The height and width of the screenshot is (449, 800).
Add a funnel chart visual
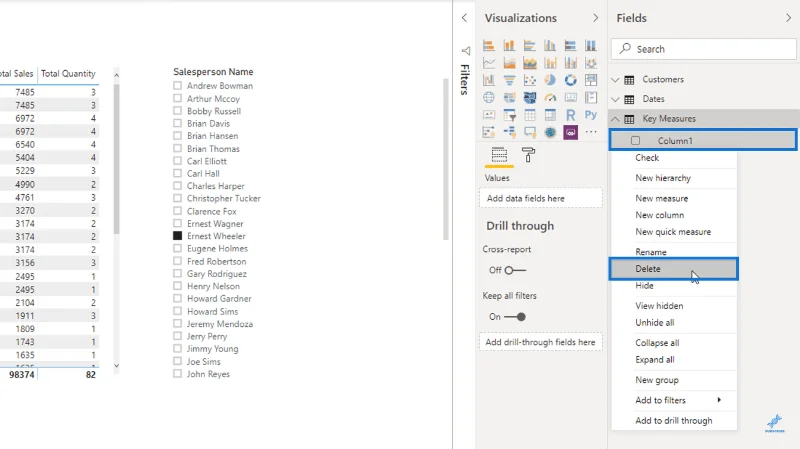click(509, 80)
